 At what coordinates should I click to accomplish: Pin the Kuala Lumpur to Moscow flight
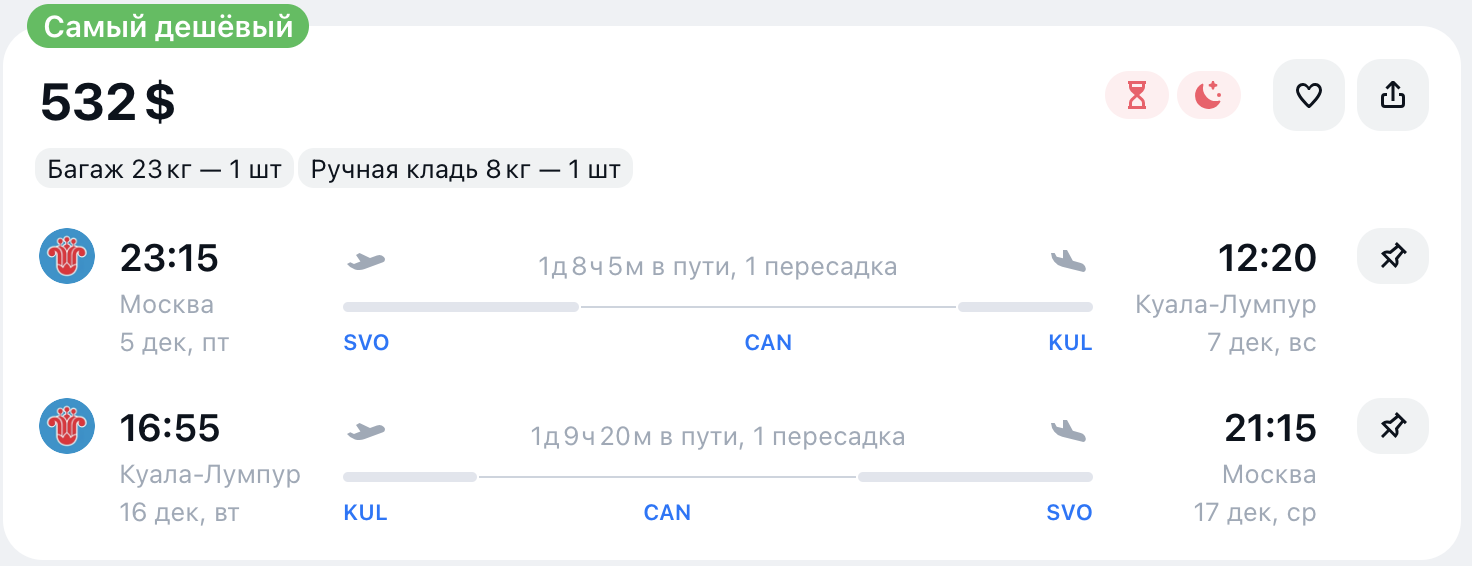1392,427
